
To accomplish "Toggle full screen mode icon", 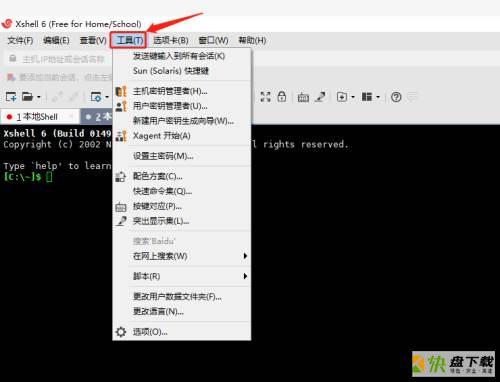I will tap(265, 97).
